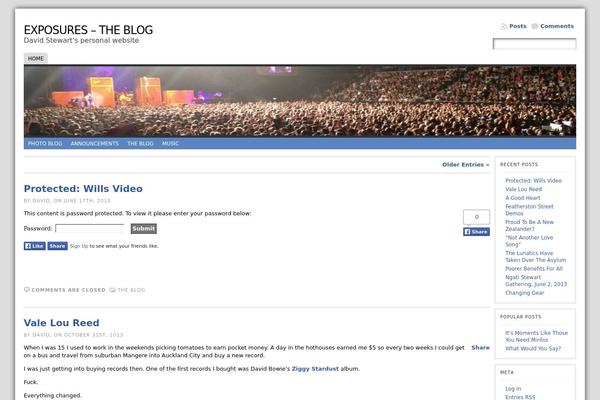
Task: Focus the search box in the header
Action: click(x=535, y=44)
